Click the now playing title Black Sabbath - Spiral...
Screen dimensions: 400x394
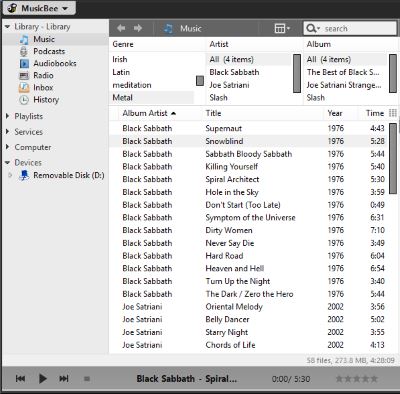pyautogui.click(x=187, y=379)
